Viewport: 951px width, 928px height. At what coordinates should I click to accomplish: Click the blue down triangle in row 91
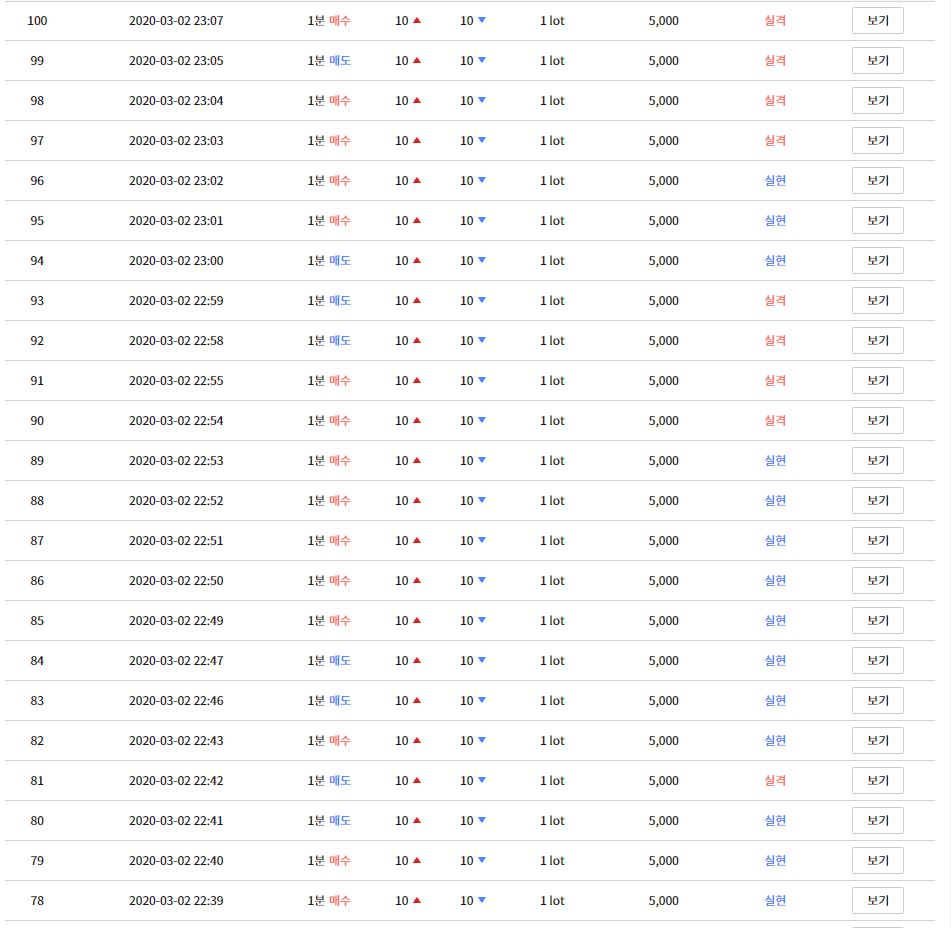(x=482, y=381)
